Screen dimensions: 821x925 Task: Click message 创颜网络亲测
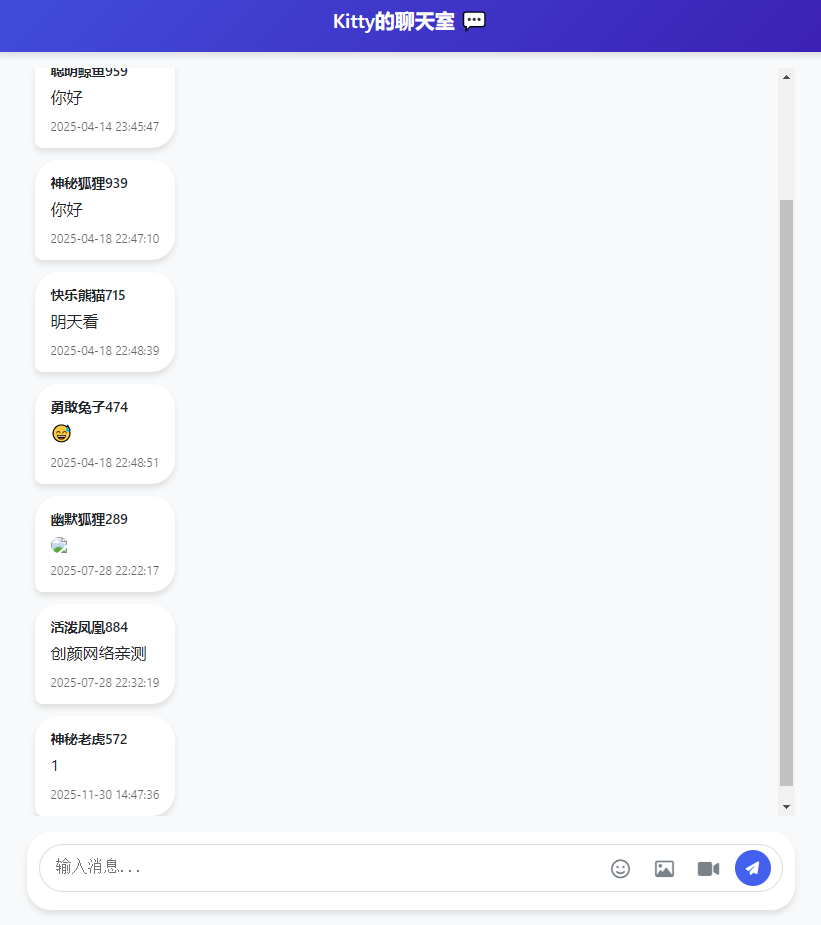tap(98, 654)
